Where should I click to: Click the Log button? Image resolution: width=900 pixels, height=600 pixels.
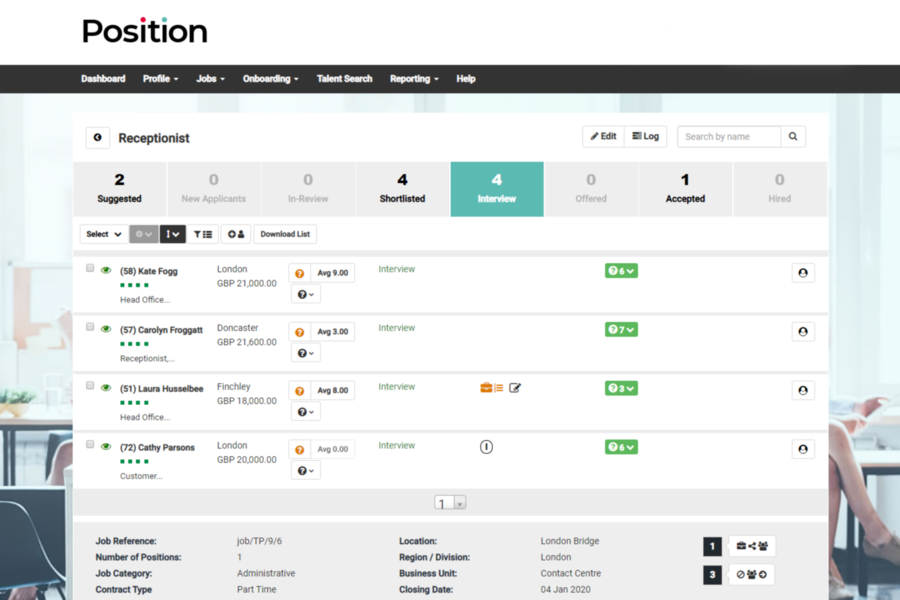point(645,137)
